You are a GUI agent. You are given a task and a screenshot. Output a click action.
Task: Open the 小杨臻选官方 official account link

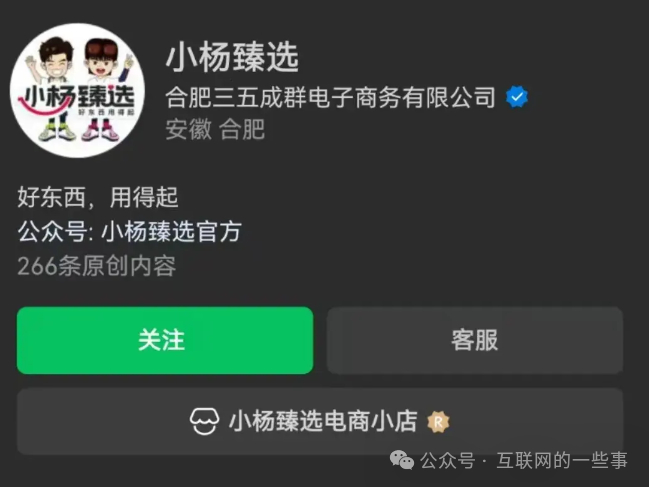[171, 231]
